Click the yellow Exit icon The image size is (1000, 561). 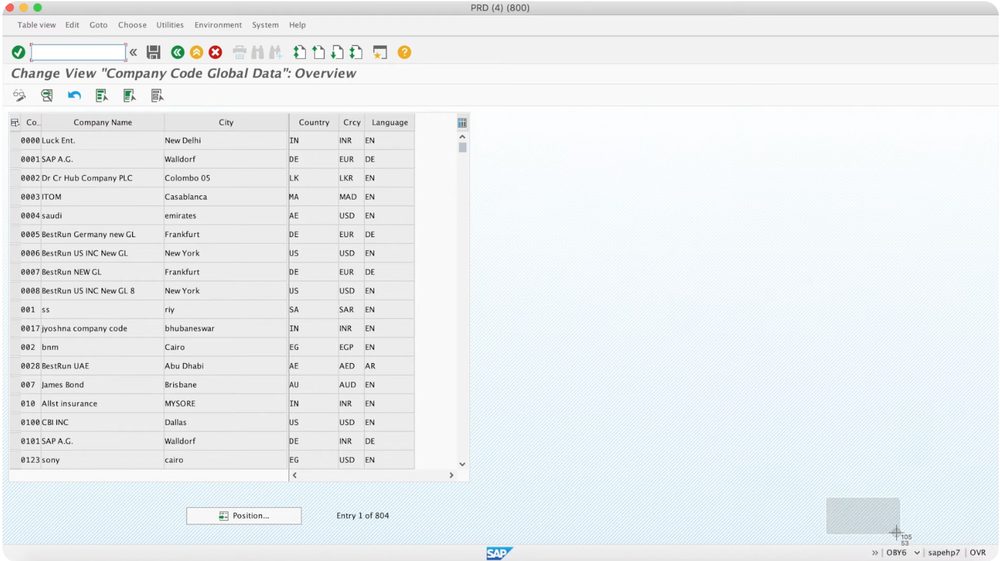(196, 52)
